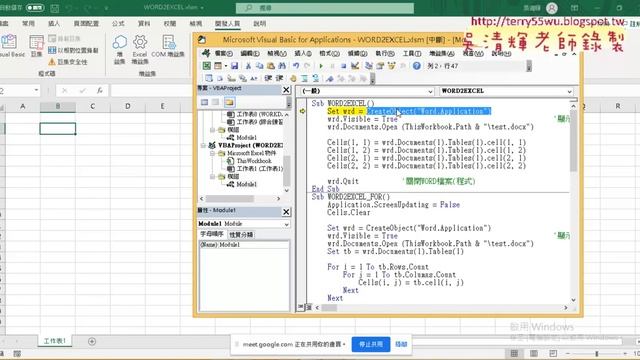The width and height of the screenshot is (640, 360).
Task: Adjust Excel zoom slider in status bar
Action: click(596, 353)
